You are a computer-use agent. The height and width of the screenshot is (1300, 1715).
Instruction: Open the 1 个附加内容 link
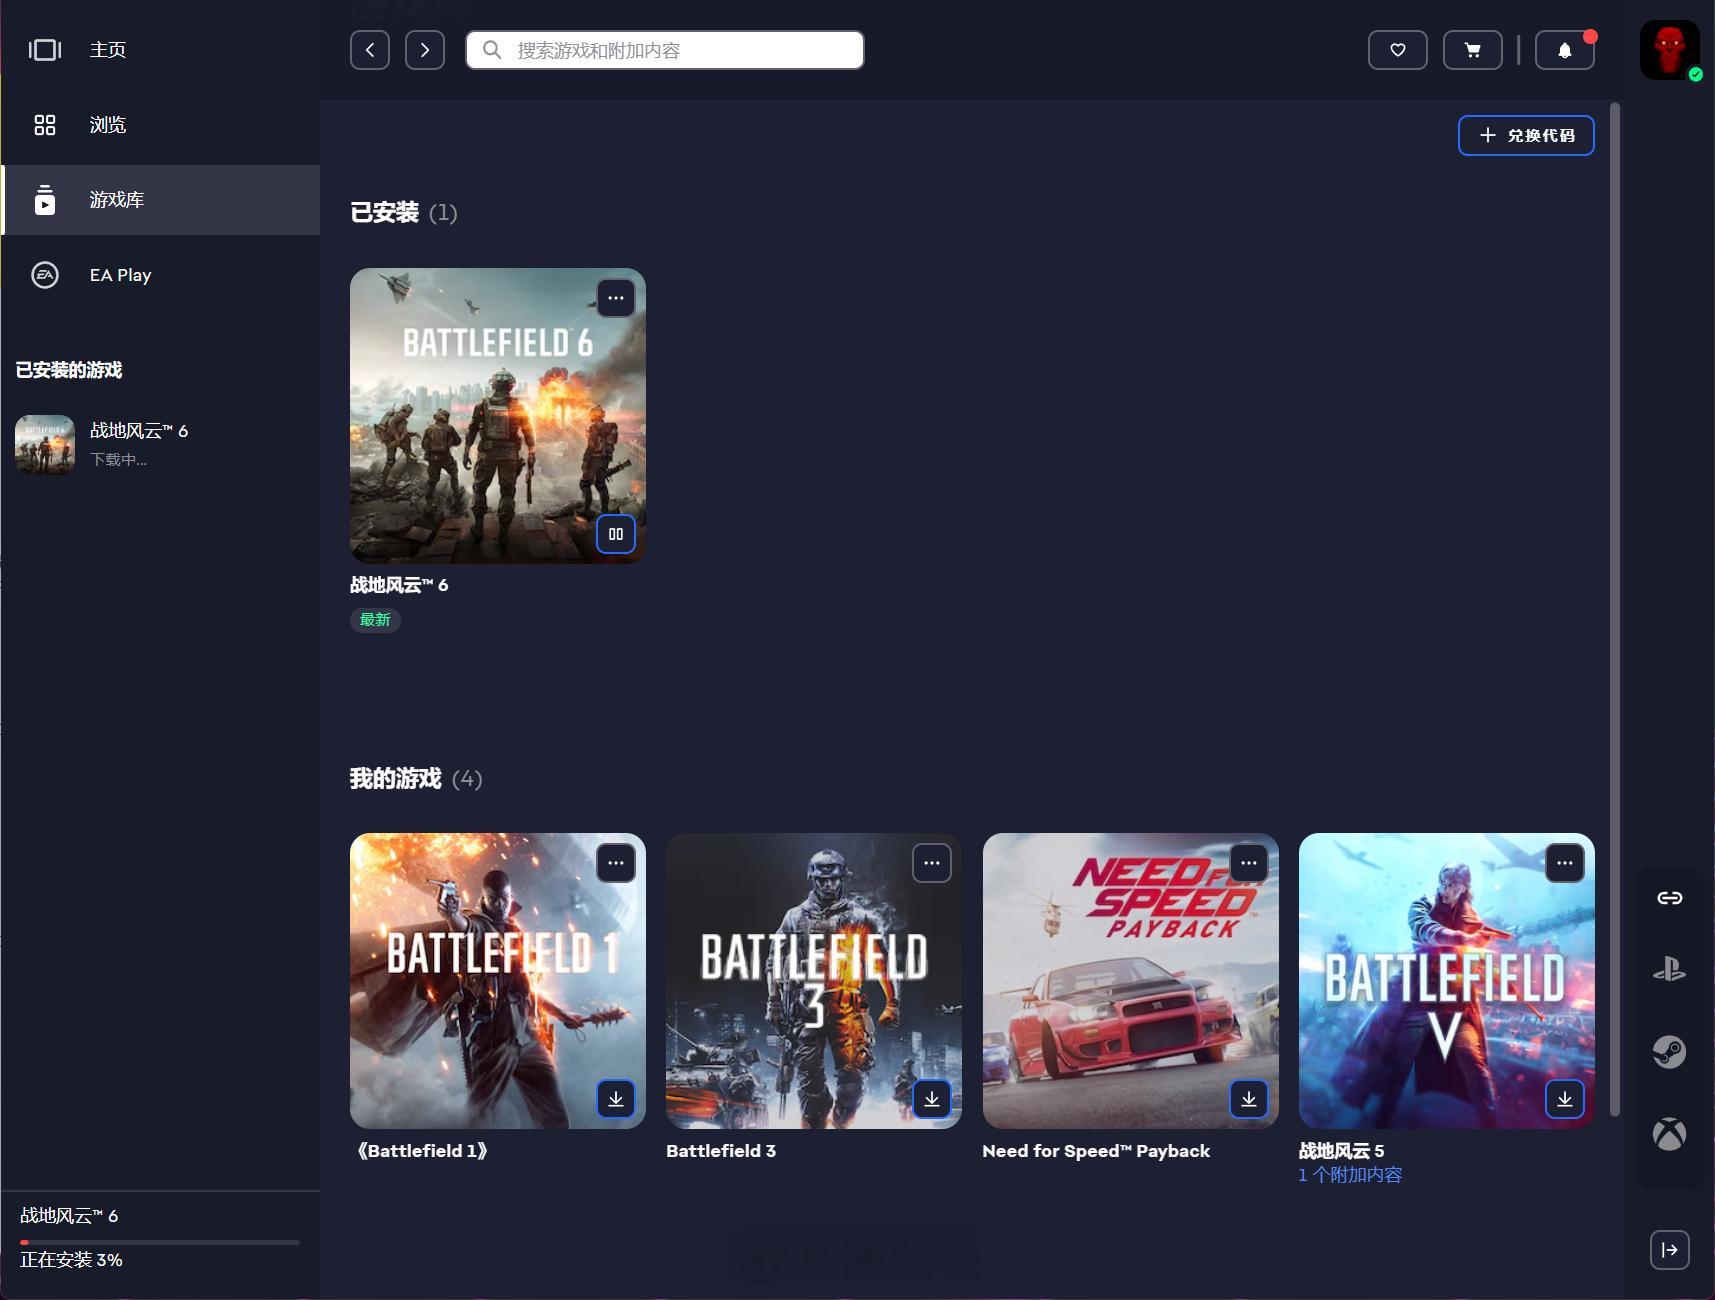click(1350, 1175)
